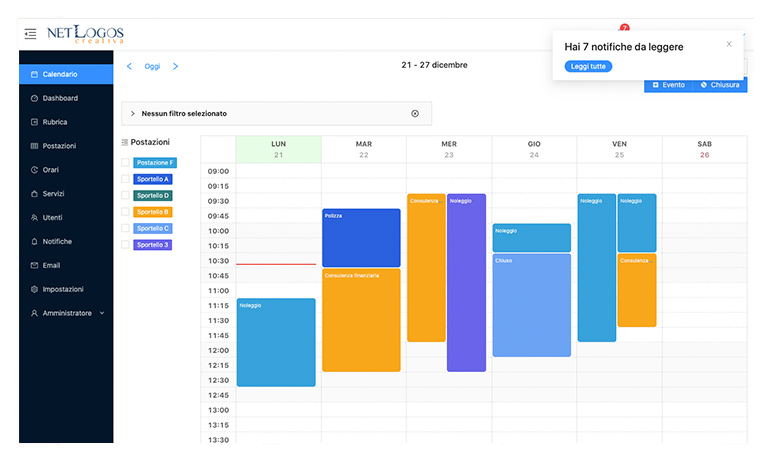Click the Postazione F color tag
Image resolution: width=770 pixels, height=463 pixels.
click(x=155, y=163)
